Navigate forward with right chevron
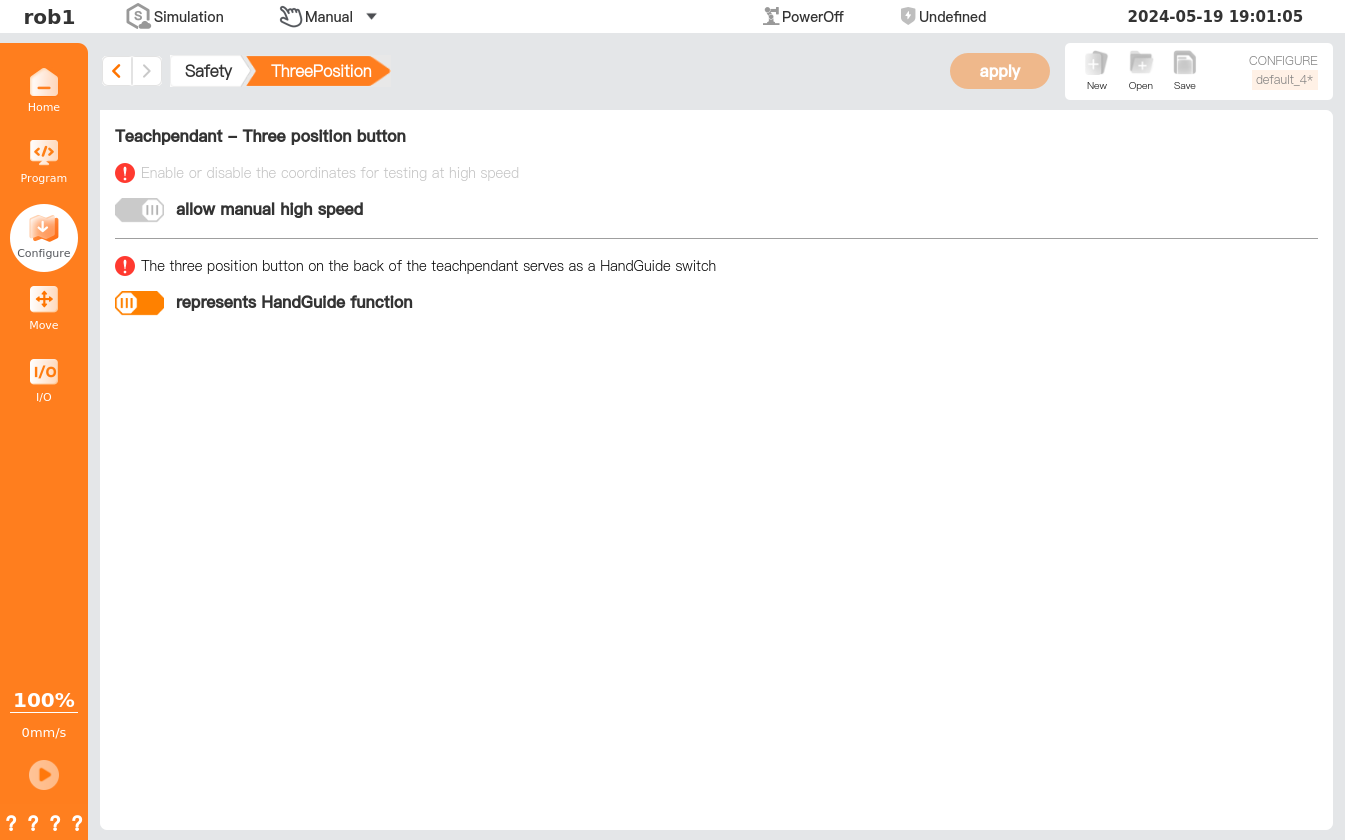Image resolution: width=1345 pixels, height=840 pixels. point(147,71)
